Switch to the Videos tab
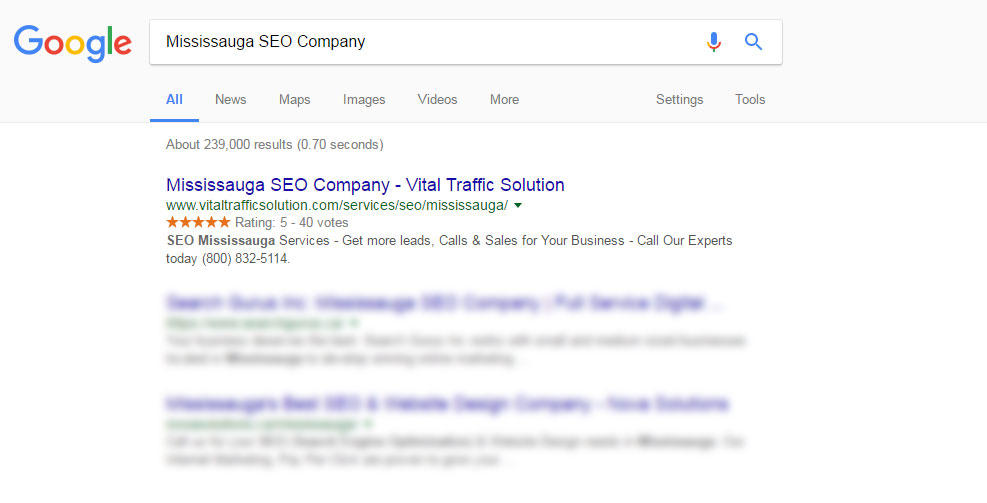Screen dimensions: 987x503 (x=437, y=99)
